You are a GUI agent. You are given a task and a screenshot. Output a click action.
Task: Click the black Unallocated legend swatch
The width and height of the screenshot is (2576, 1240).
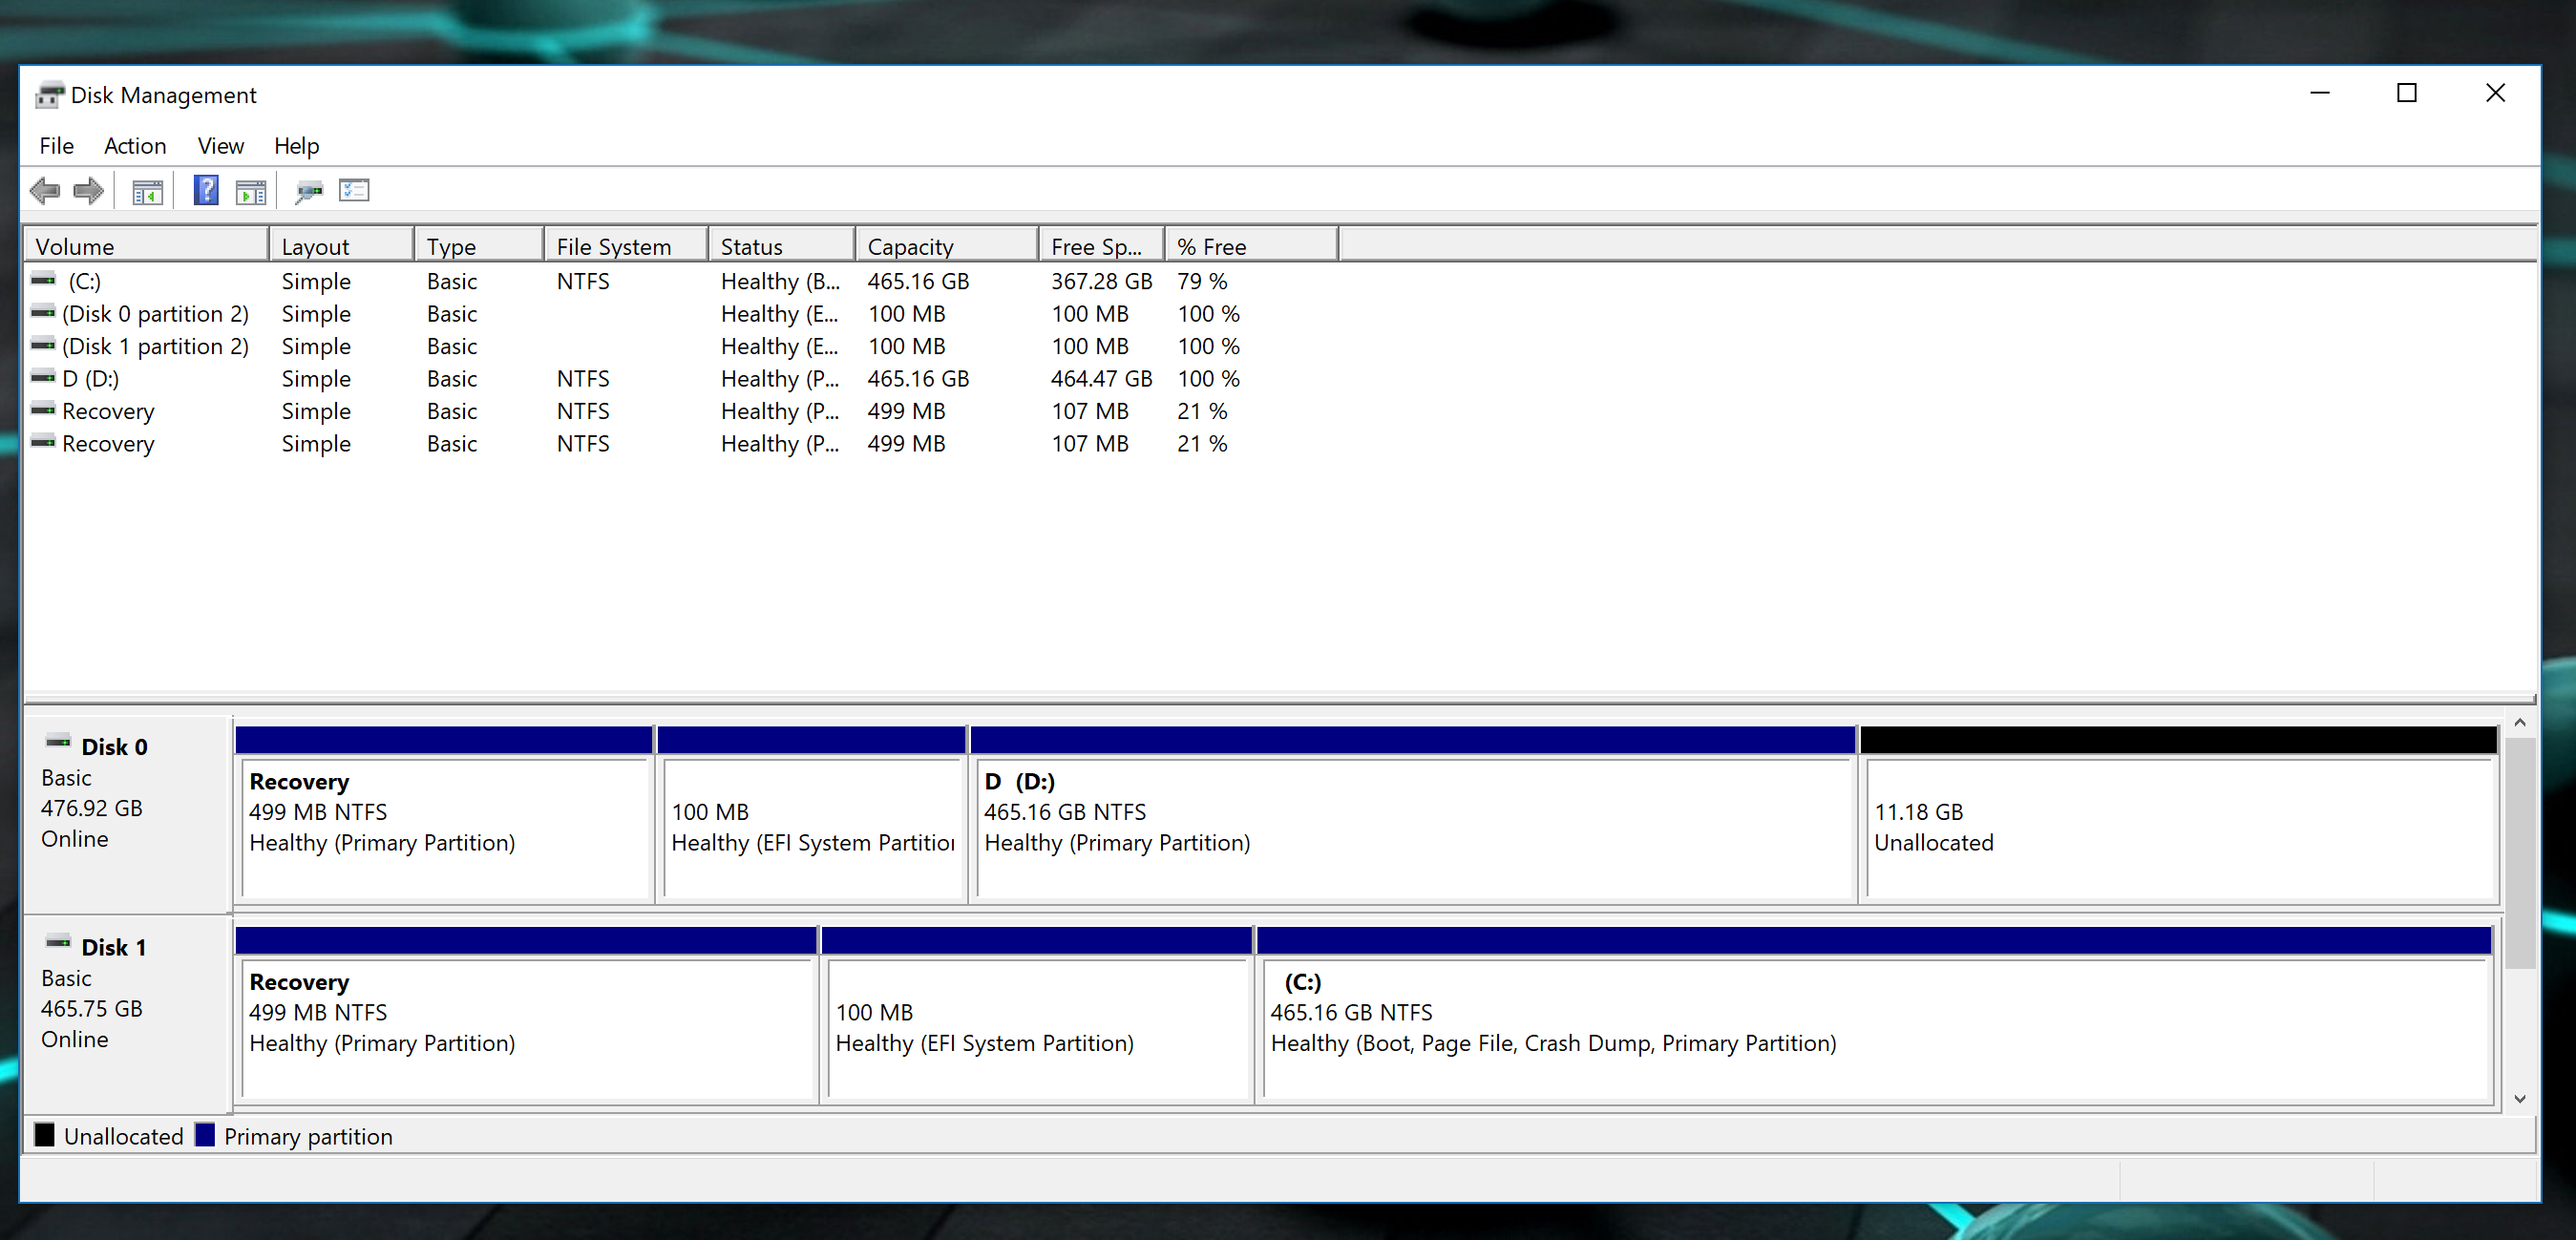[45, 1135]
